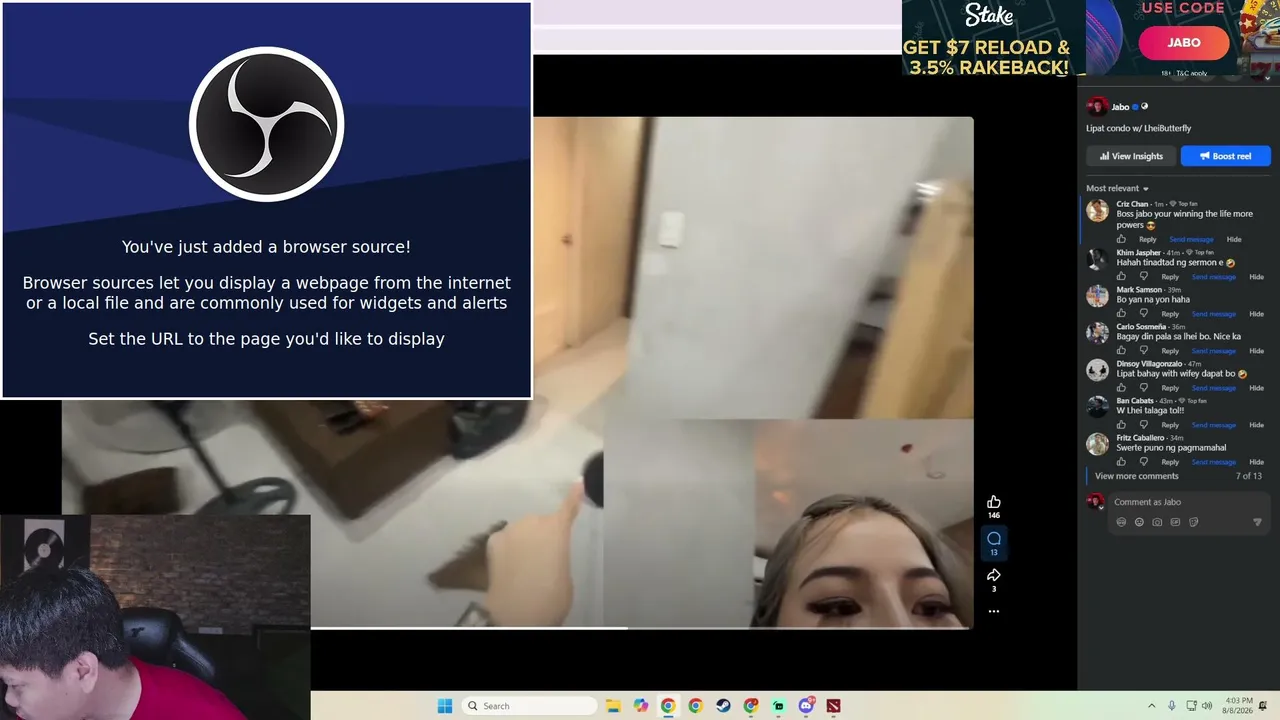
Task: Open the volume tray icon
Action: (1209, 706)
